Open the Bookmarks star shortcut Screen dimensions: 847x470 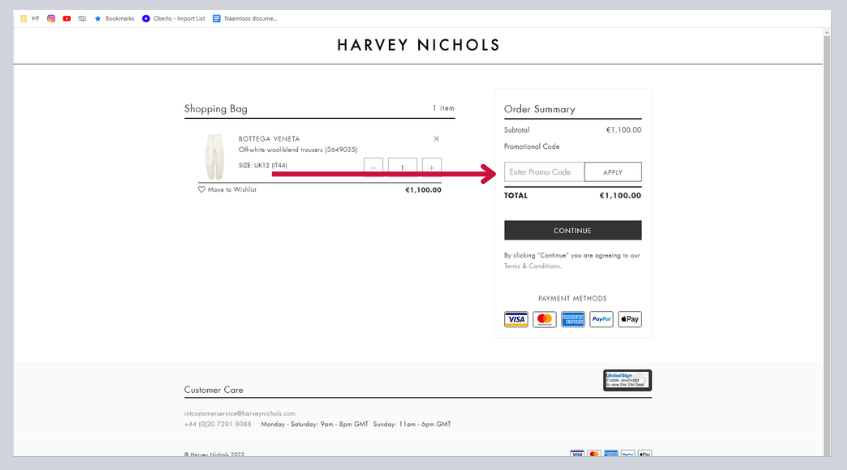tap(114, 18)
